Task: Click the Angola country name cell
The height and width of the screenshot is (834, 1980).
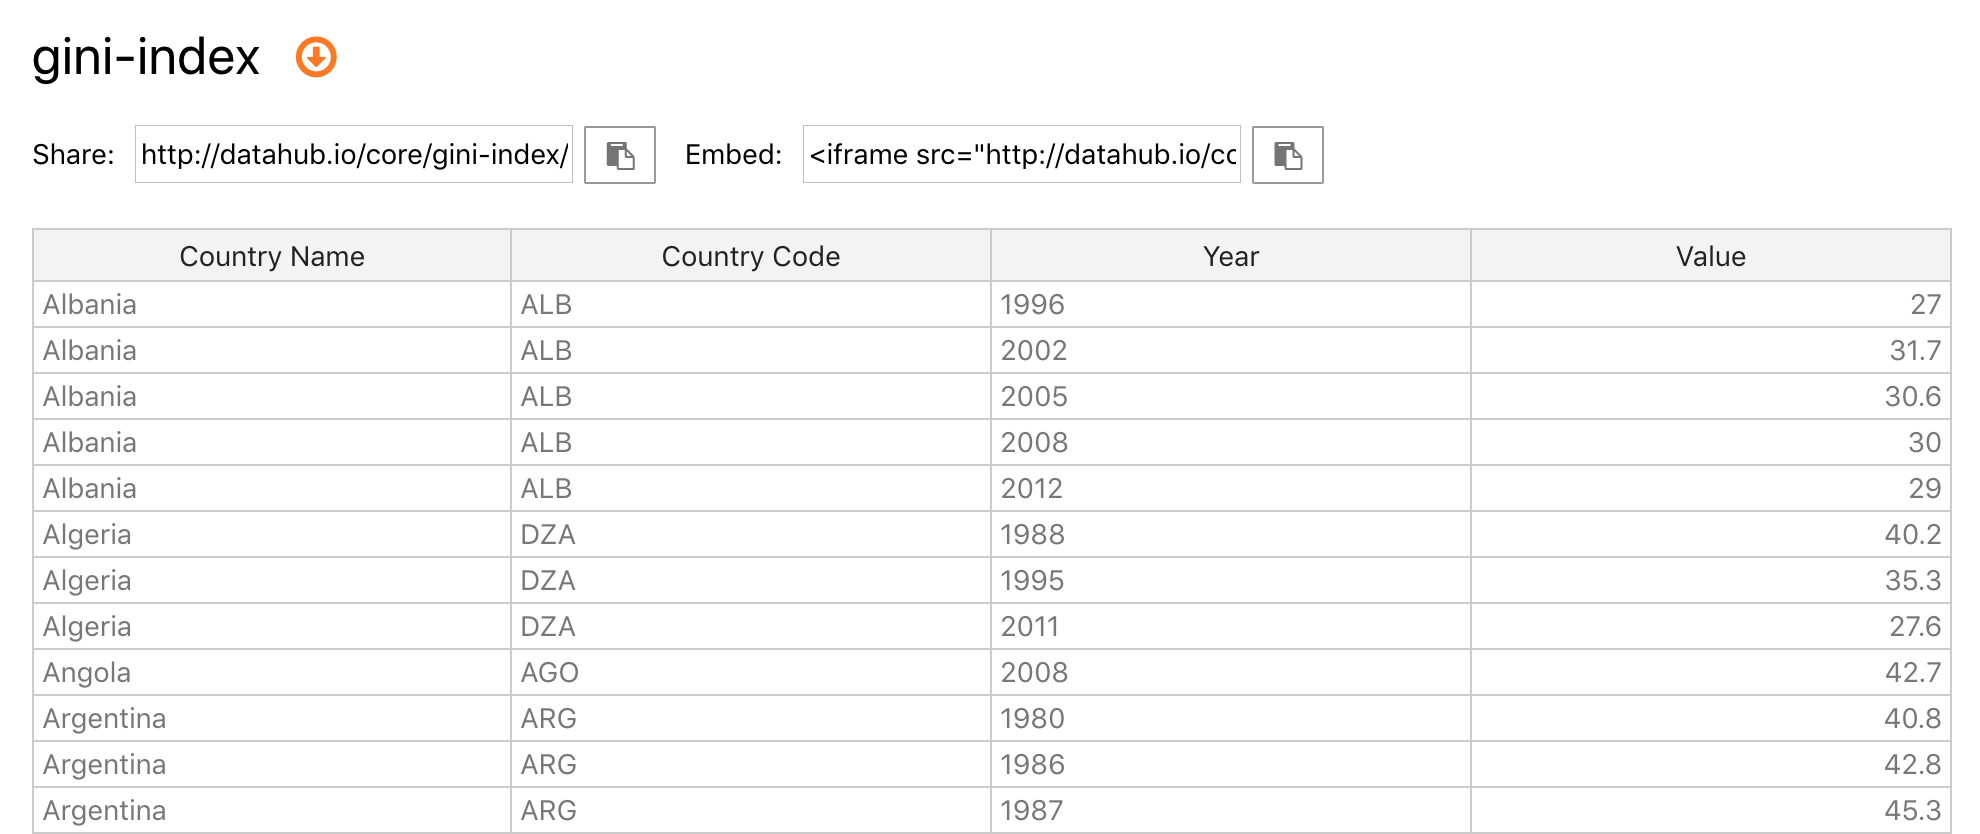Action: pos(272,672)
